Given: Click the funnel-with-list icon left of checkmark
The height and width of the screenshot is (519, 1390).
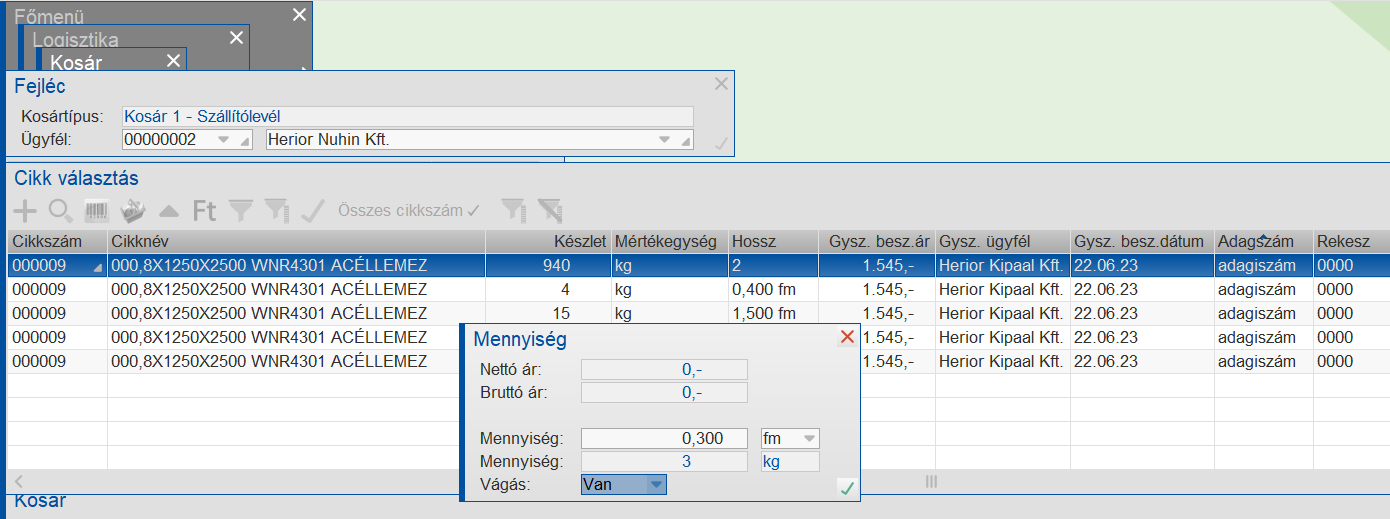Looking at the screenshot, I should coord(277,210).
